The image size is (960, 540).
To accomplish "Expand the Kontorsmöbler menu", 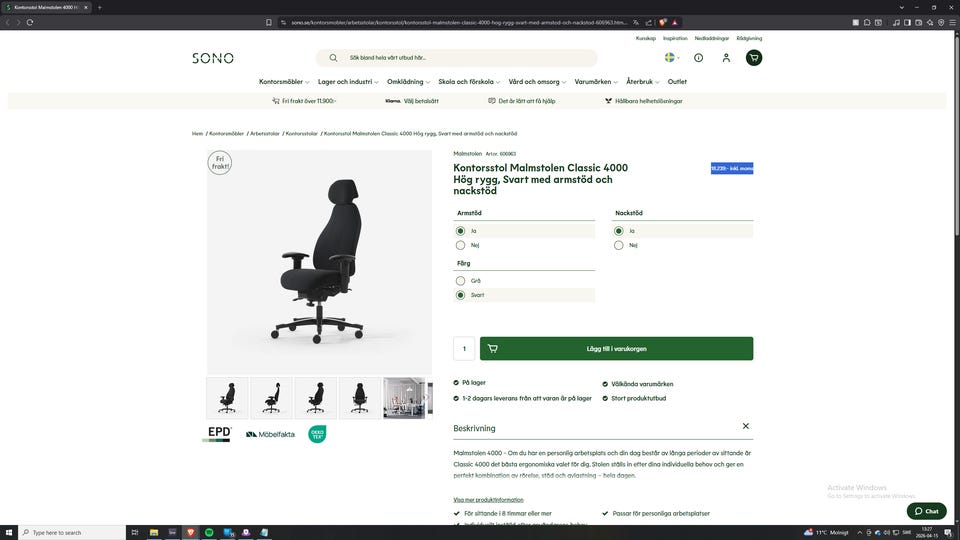I will (284, 81).
